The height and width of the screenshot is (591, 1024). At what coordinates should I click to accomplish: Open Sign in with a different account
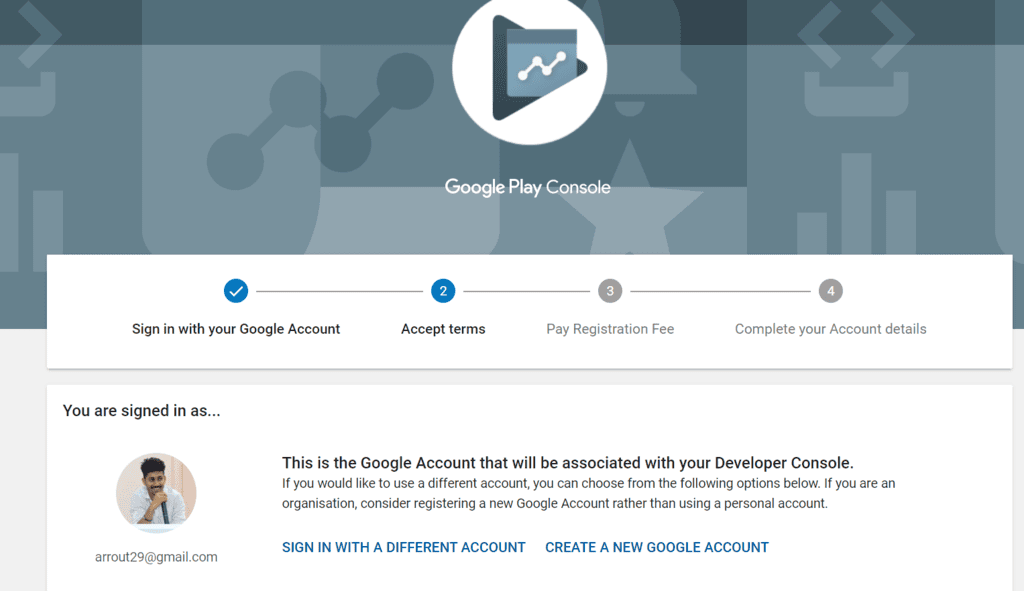coord(404,547)
